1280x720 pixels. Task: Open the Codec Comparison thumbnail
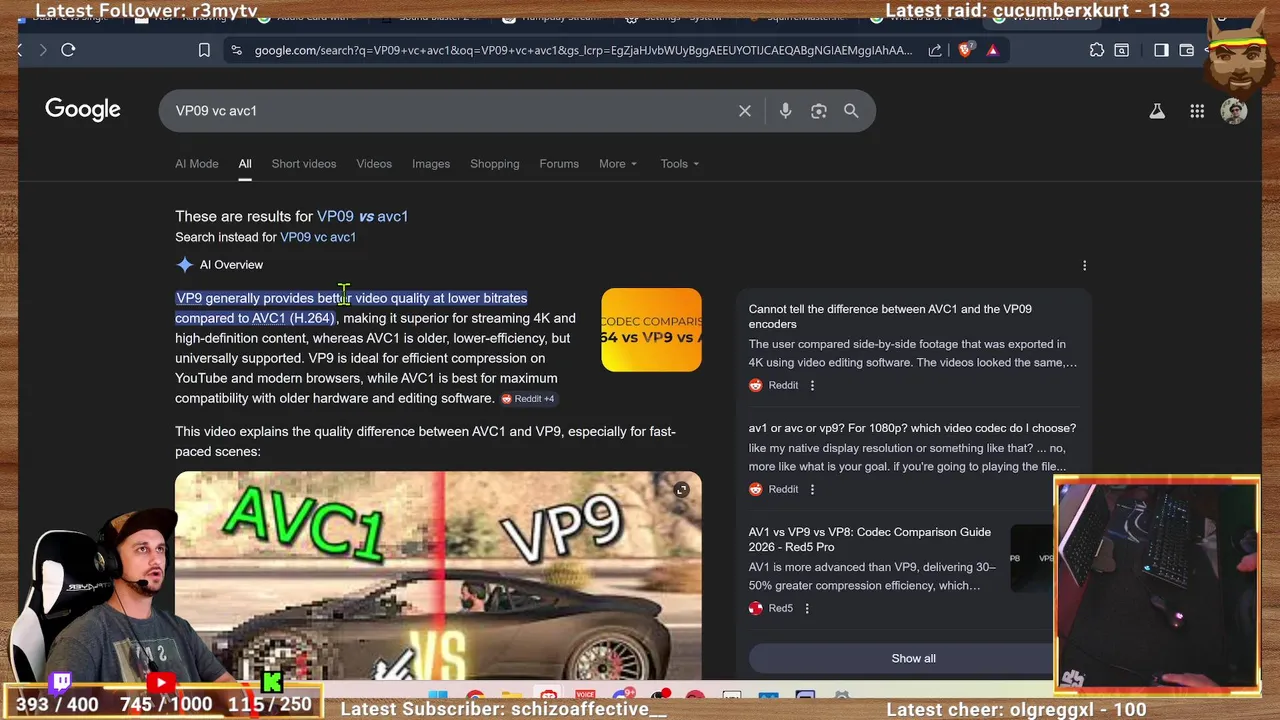click(x=651, y=330)
